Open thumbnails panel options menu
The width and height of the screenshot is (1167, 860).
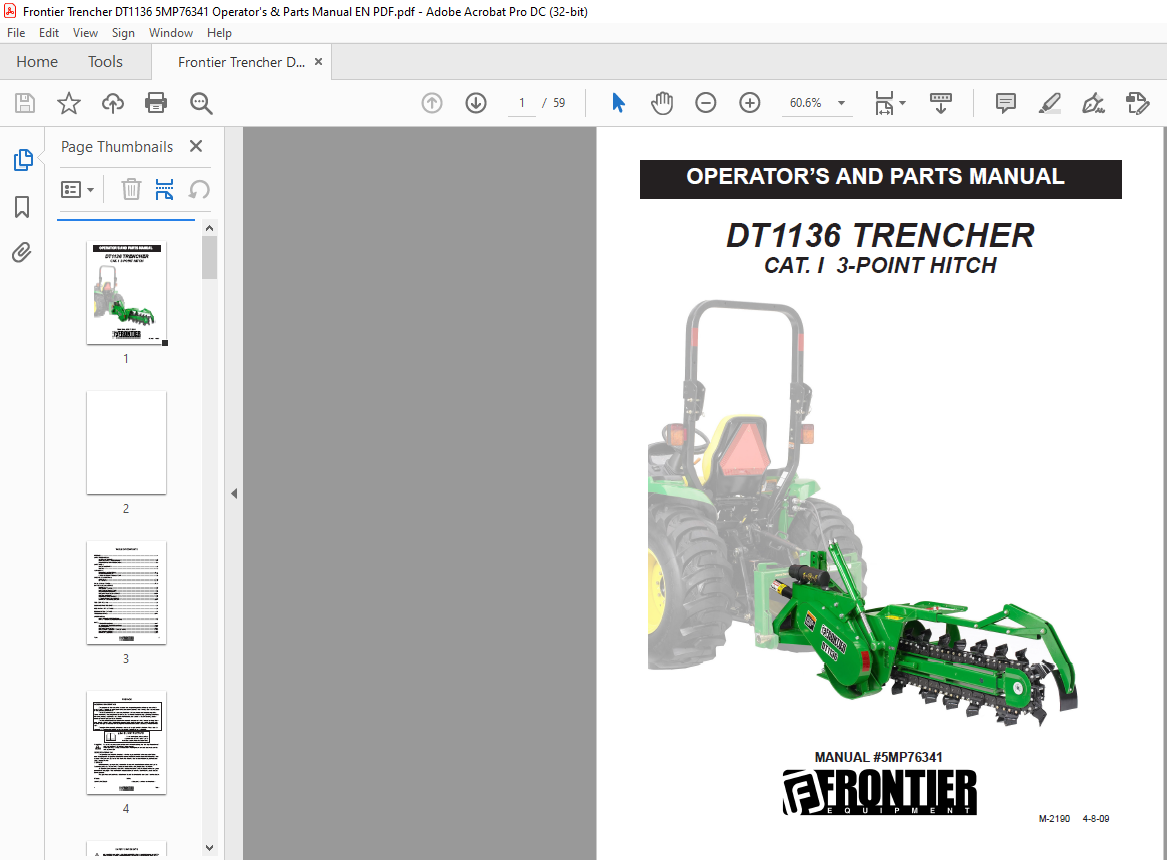(x=77, y=190)
